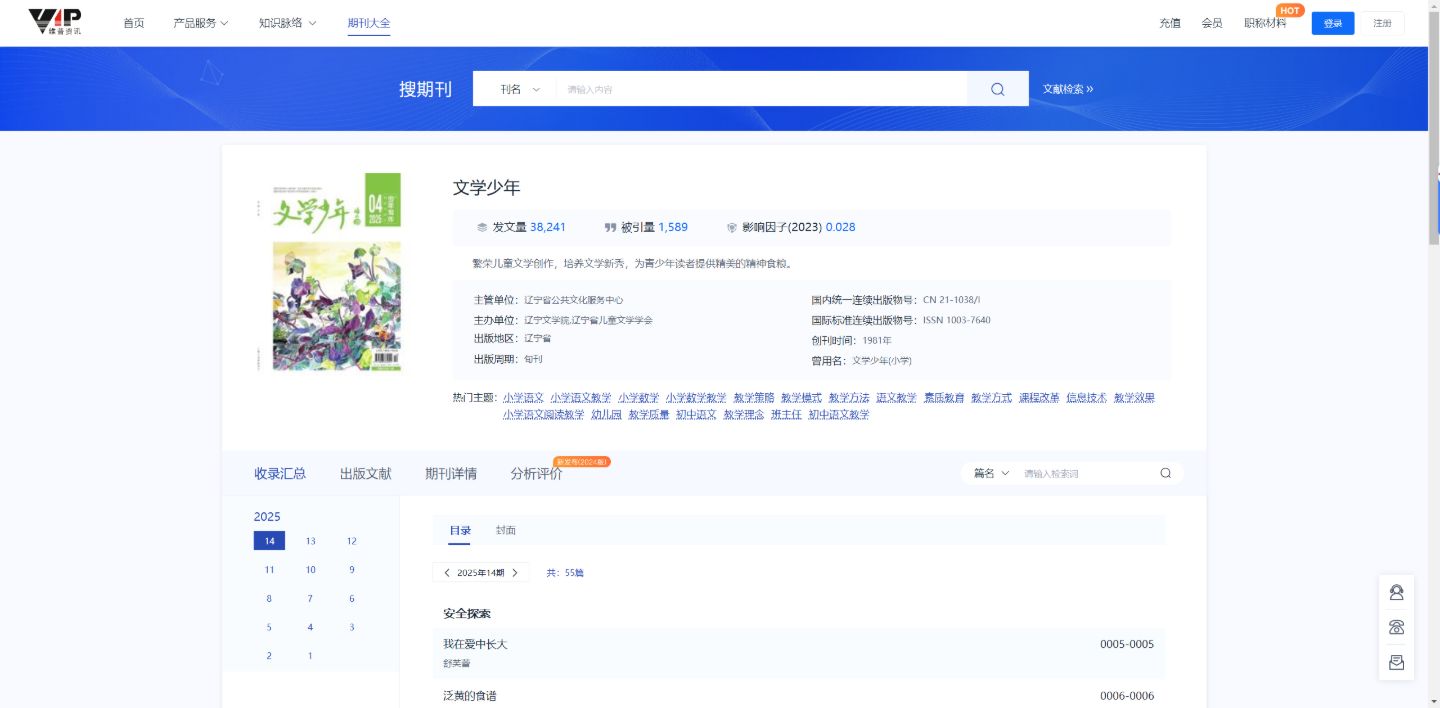Image resolution: width=1440 pixels, height=708 pixels.
Task: Expand the 知识脉络 navigation dropdown
Action: pyautogui.click(x=287, y=23)
